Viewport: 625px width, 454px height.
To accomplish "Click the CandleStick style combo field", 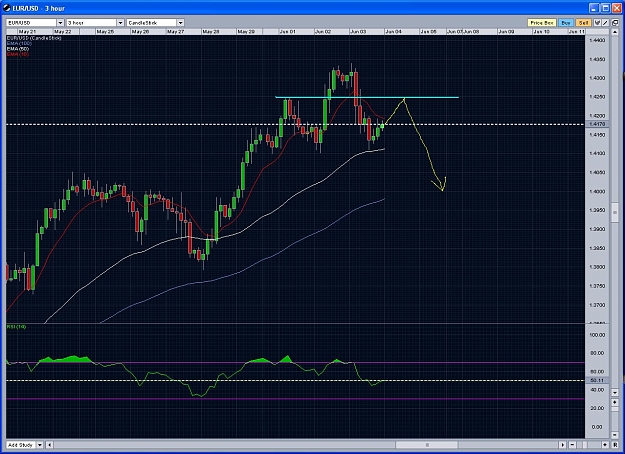I will pyautogui.click(x=155, y=23).
